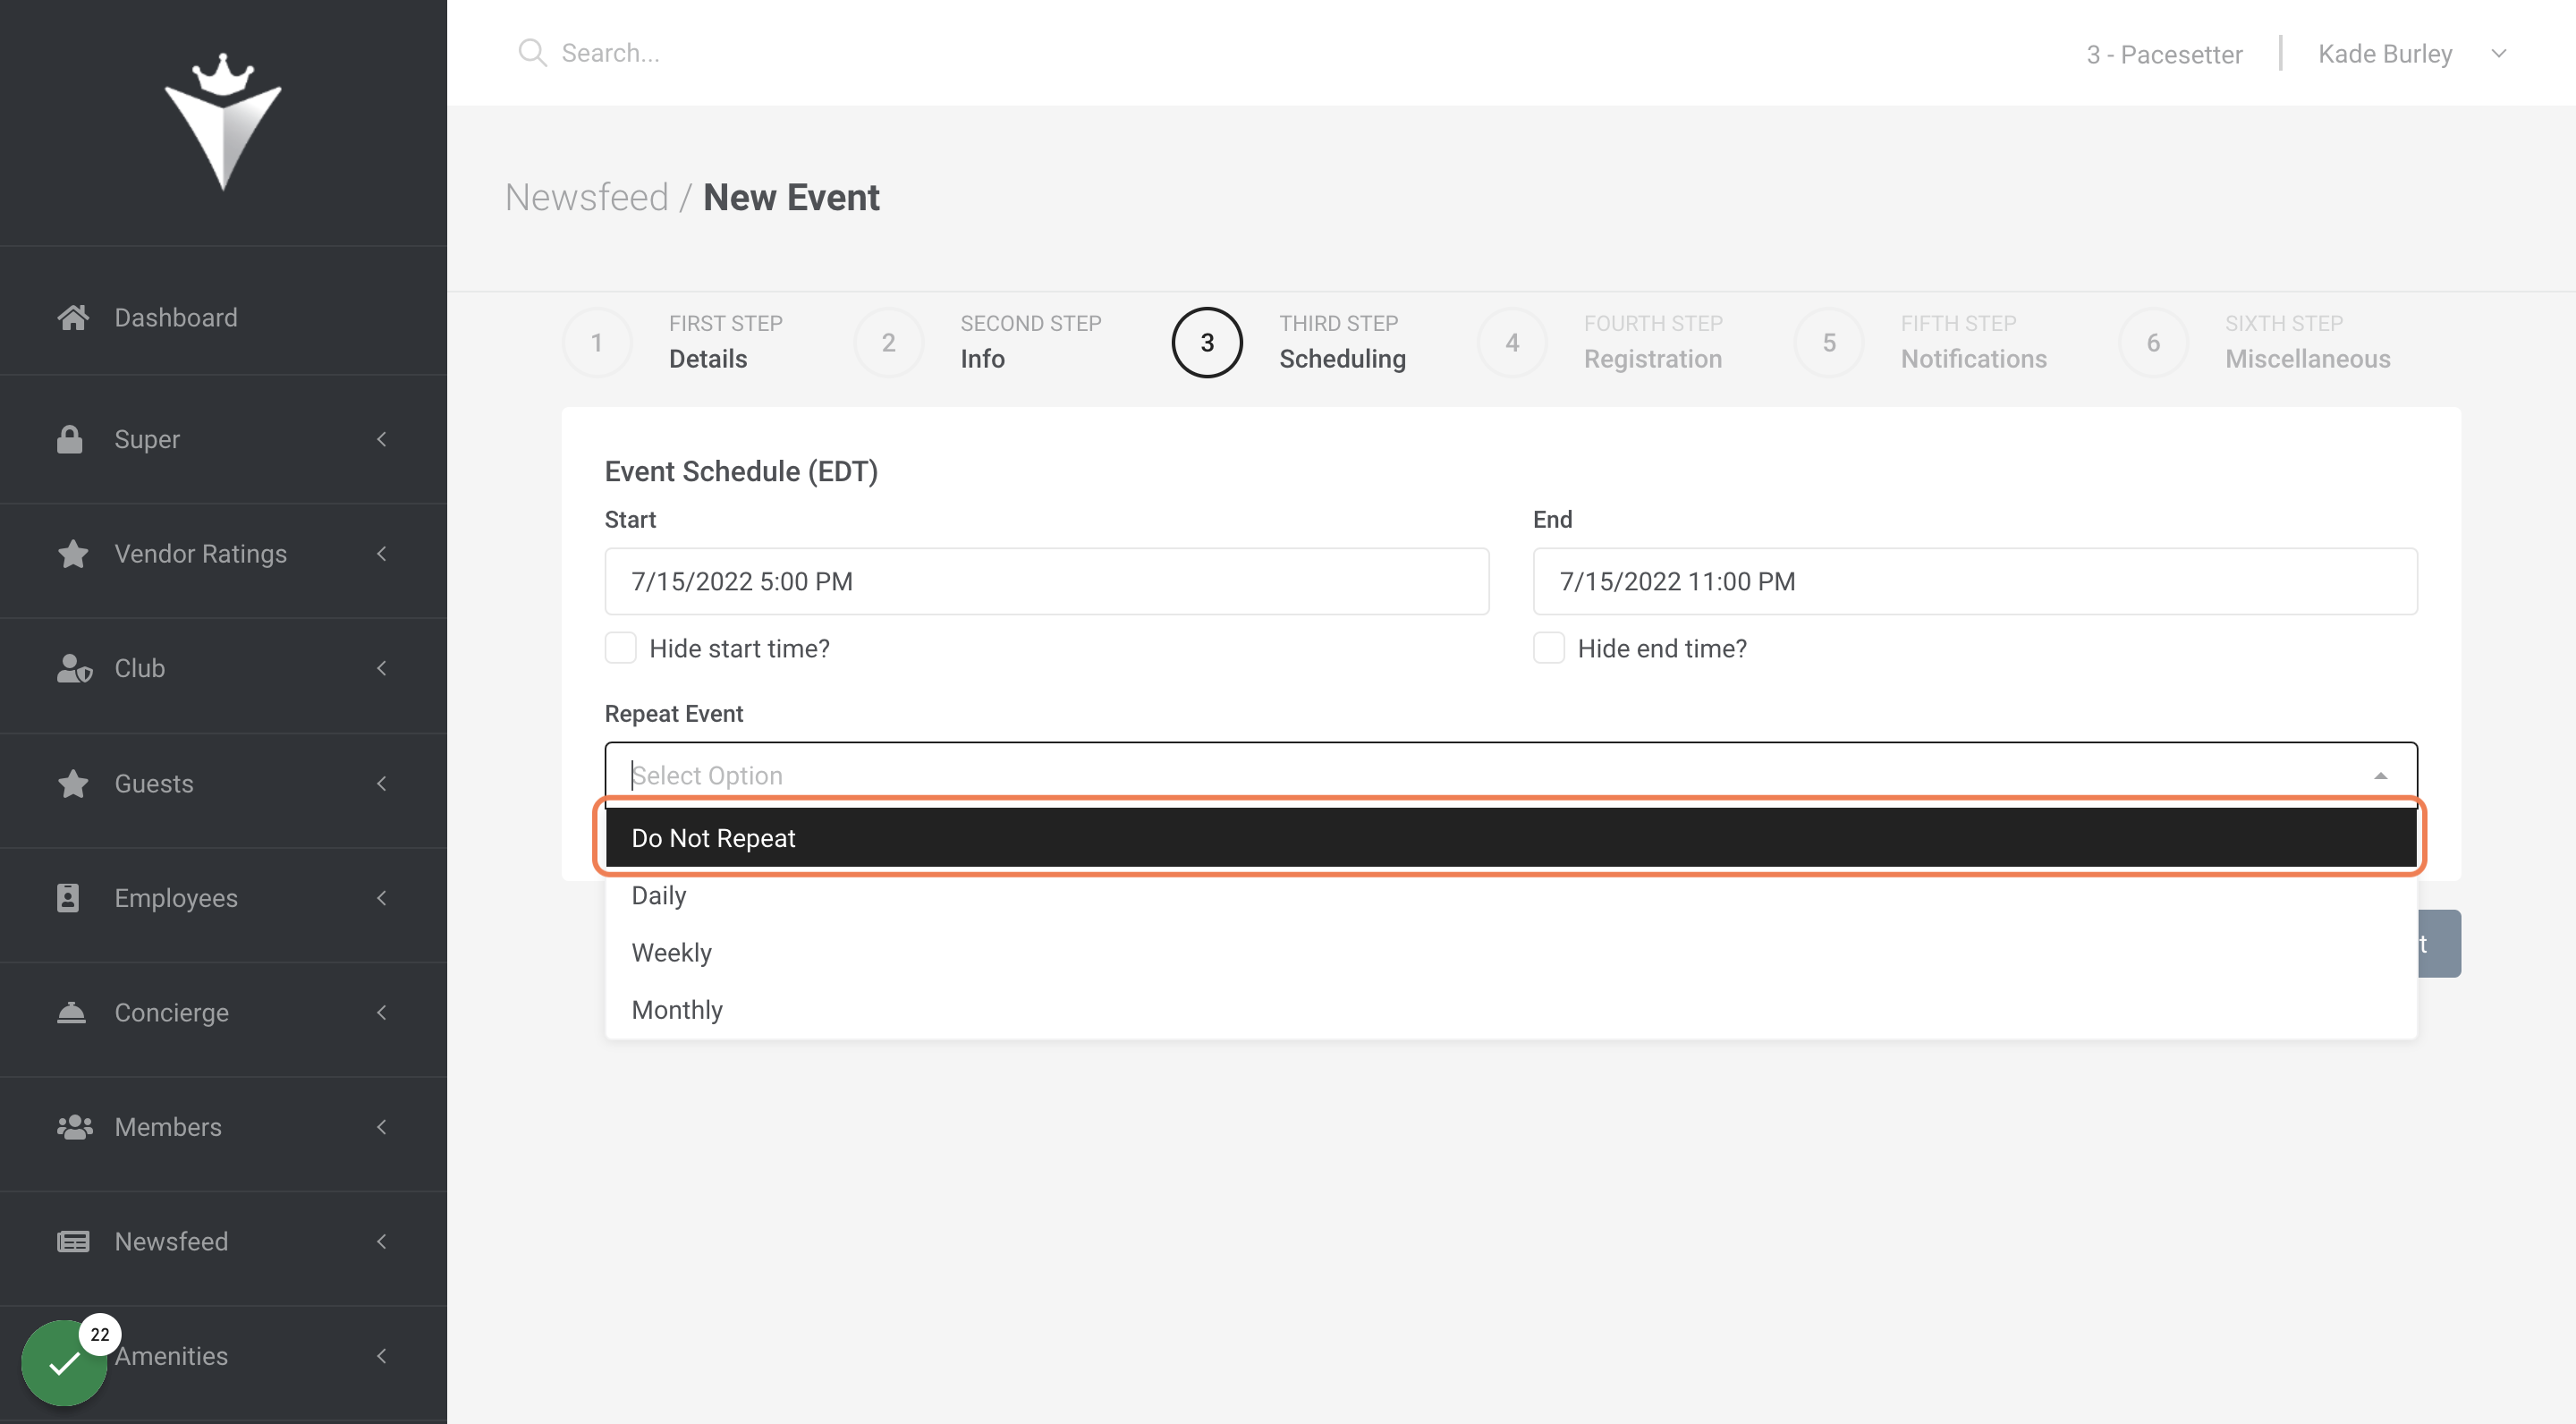Viewport: 2576px width, 1424px height.
Task: Collapse the Repeat Event dropdown arrow
Action: 2380,776
